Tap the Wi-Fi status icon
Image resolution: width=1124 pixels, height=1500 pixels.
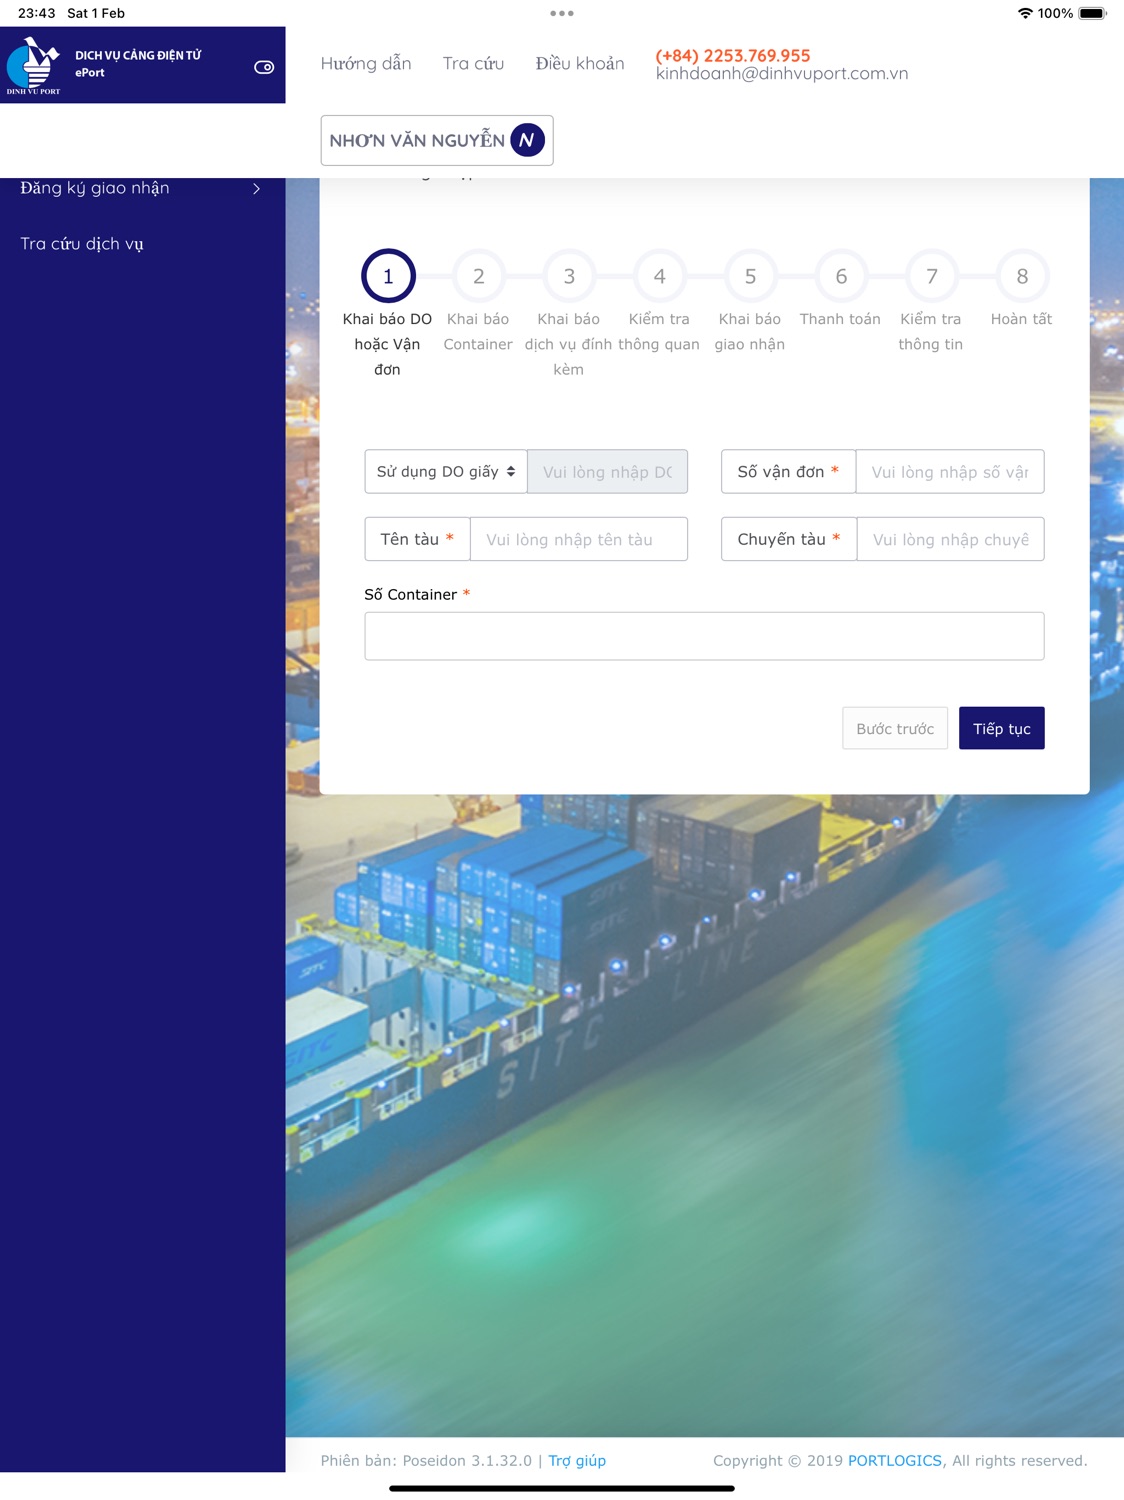point(1025,13)
